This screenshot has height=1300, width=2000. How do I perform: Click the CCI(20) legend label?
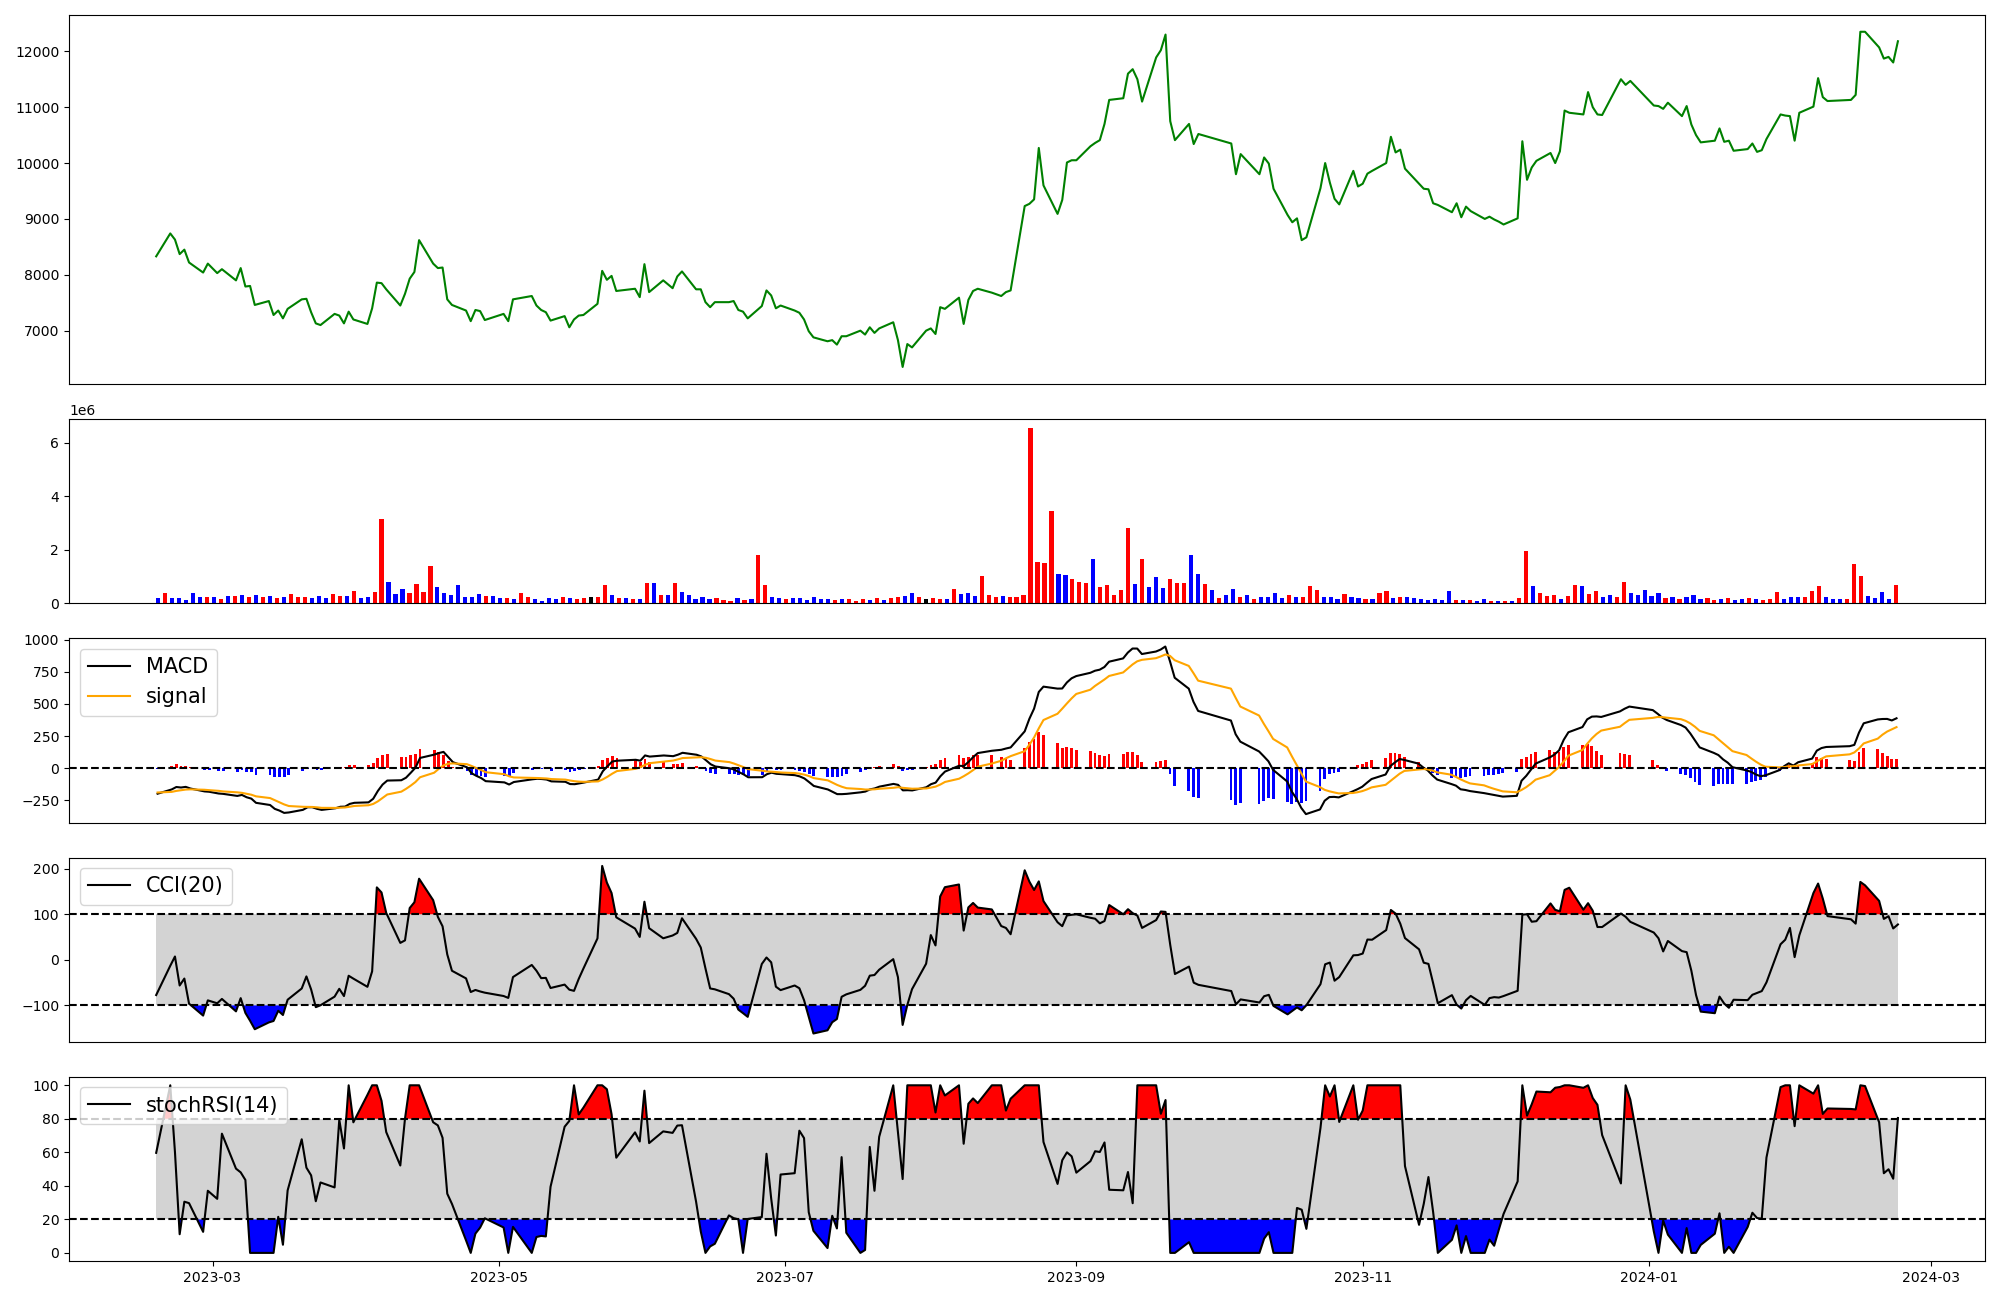tap(184, 885)
